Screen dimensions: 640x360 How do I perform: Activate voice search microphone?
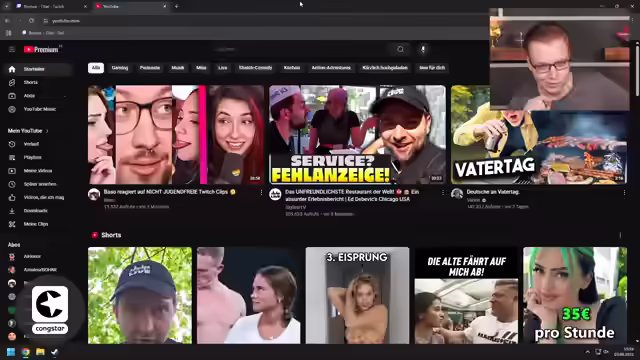423,49
